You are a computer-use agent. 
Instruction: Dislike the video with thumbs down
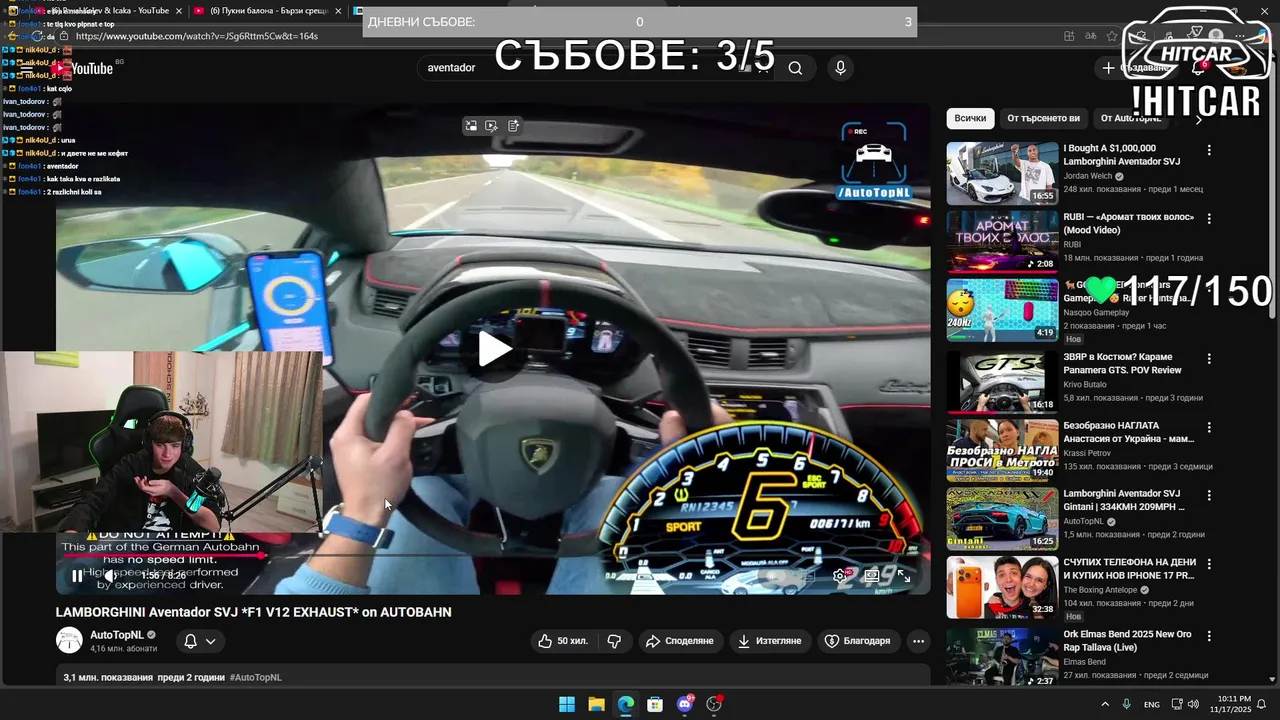[615, 641]
